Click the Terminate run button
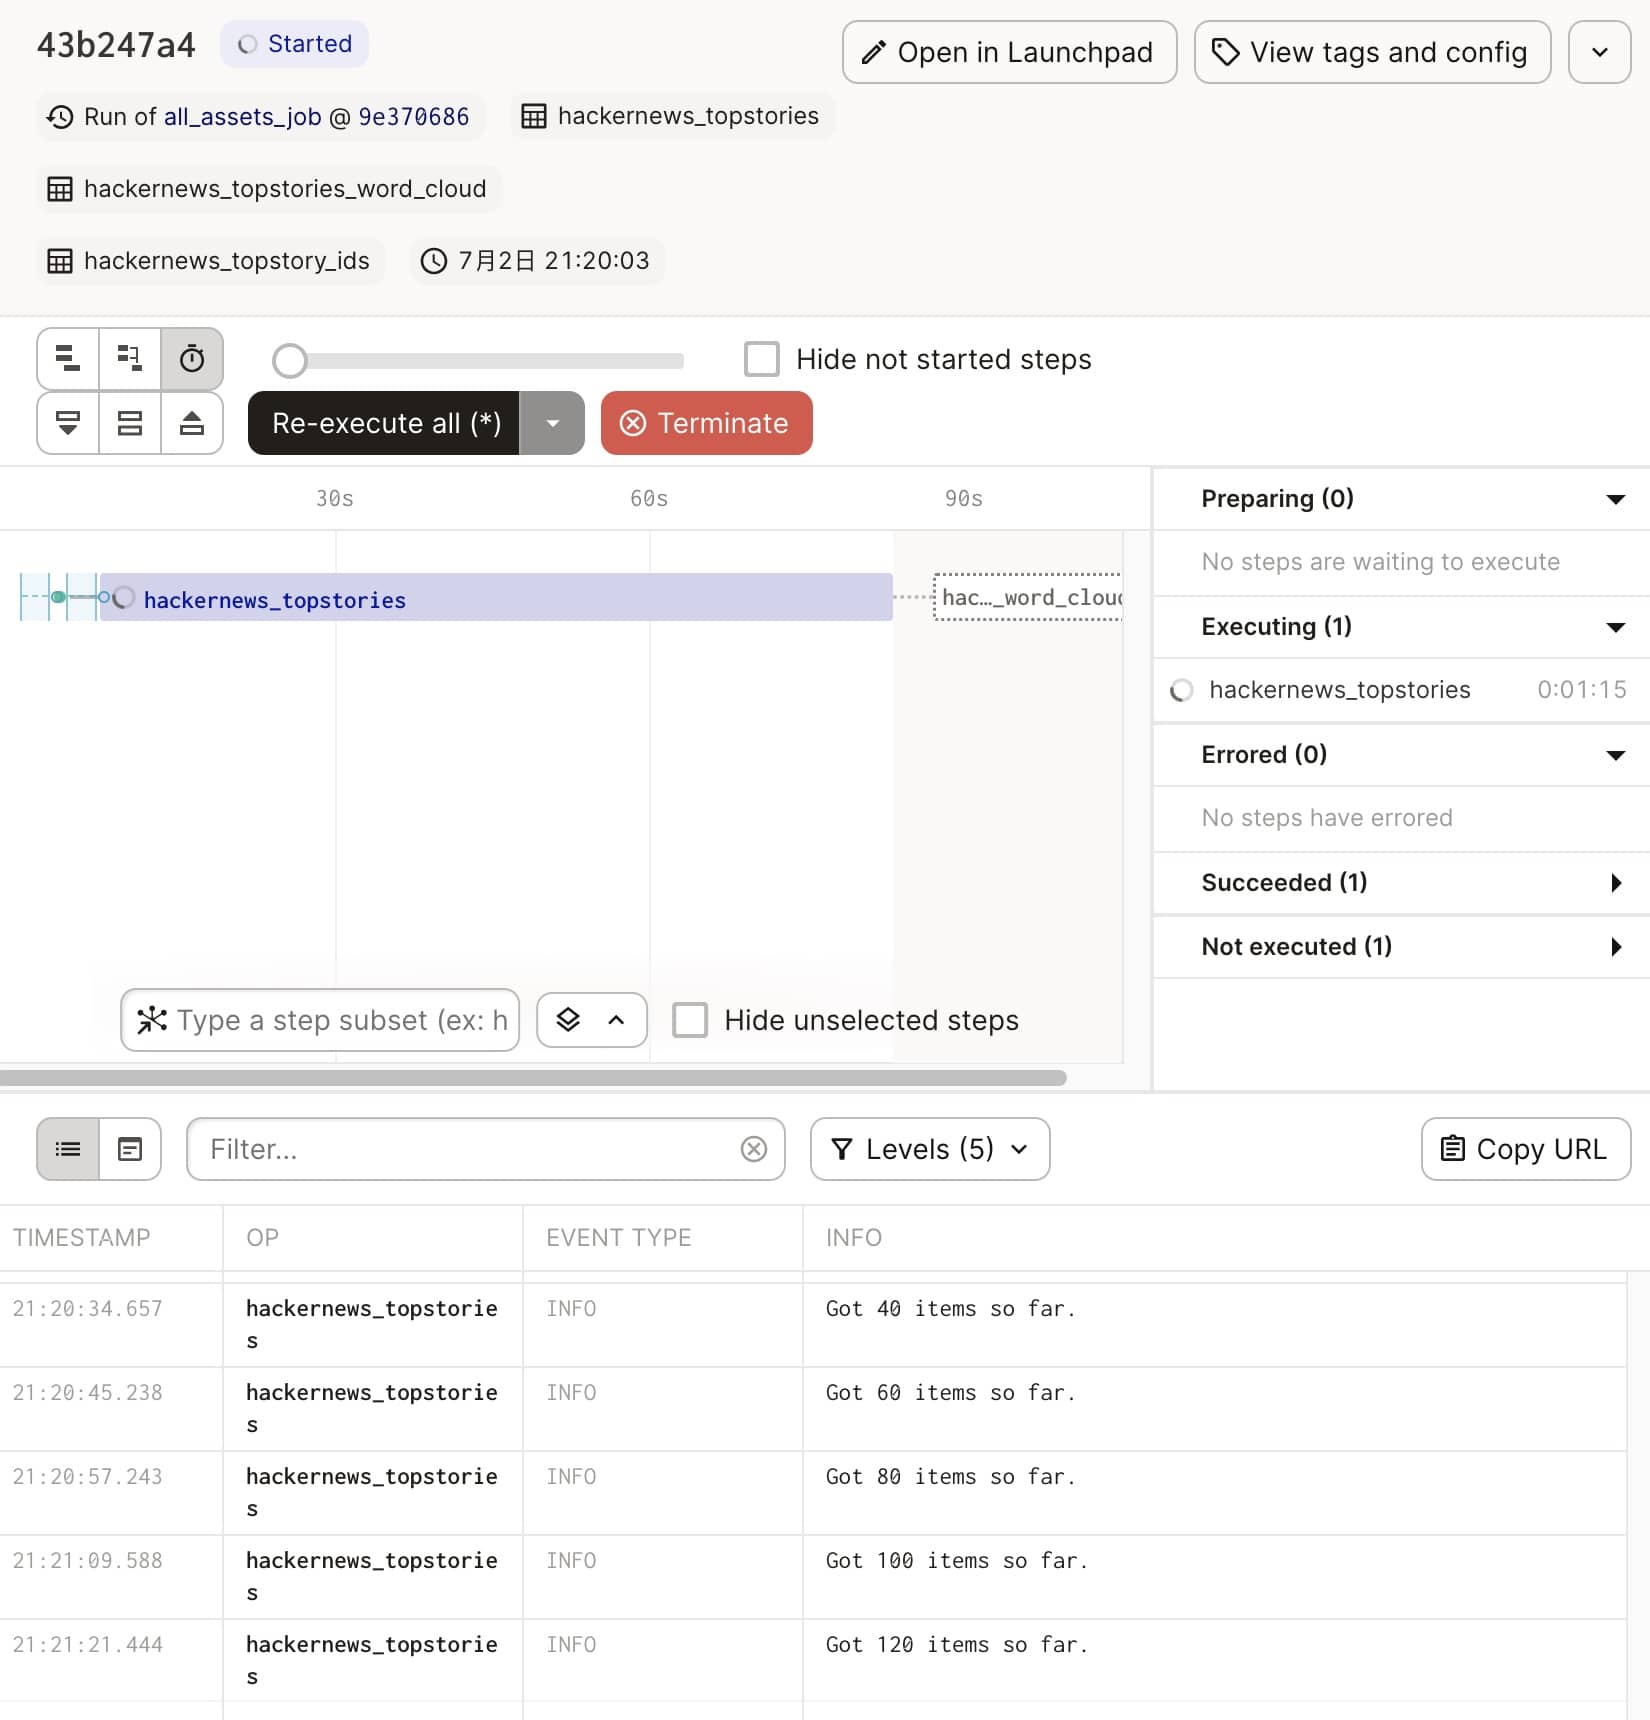The image size is (1650, 1720). click(706, 423)
